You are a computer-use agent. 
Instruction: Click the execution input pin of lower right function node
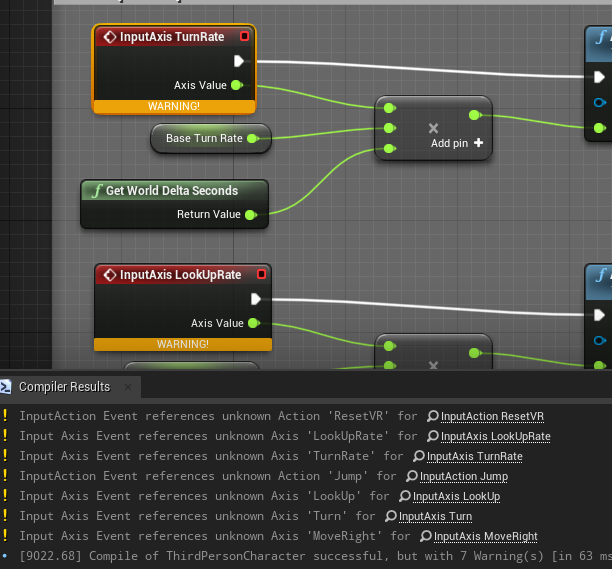pos(599,315)
